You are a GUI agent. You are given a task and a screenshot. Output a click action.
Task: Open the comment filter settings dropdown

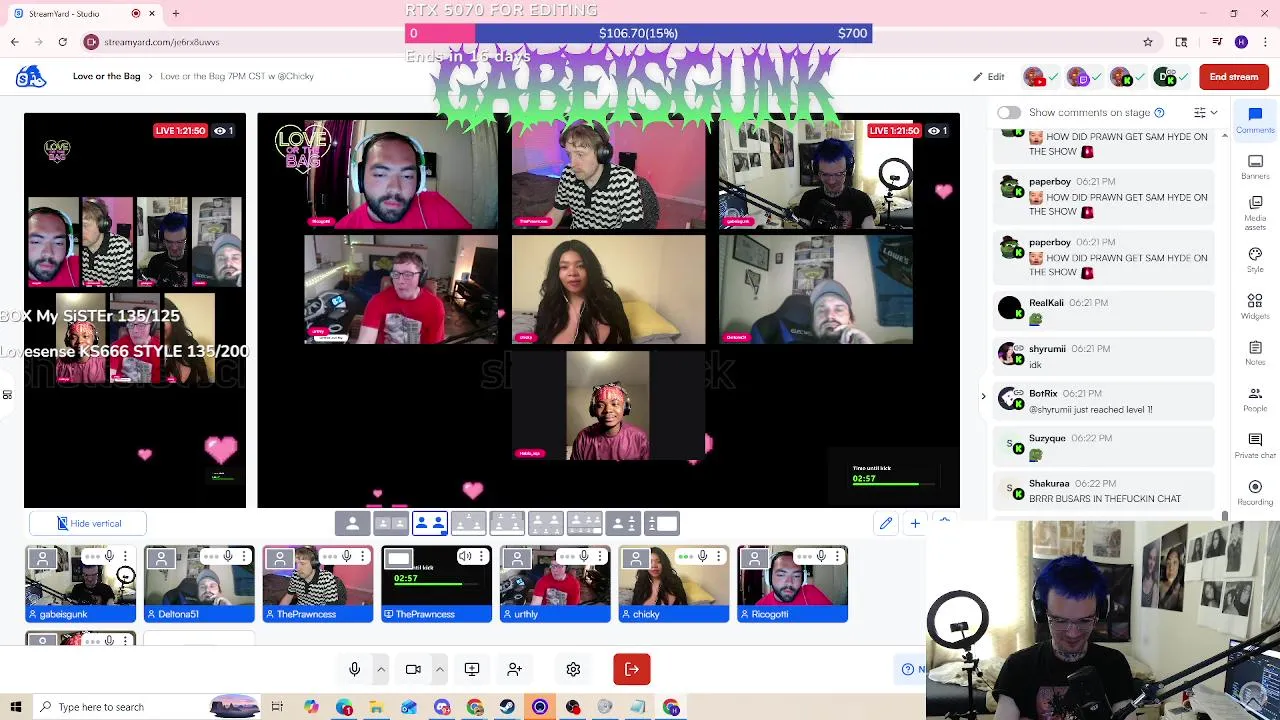pyautogui.click(x=1205, y=113)
